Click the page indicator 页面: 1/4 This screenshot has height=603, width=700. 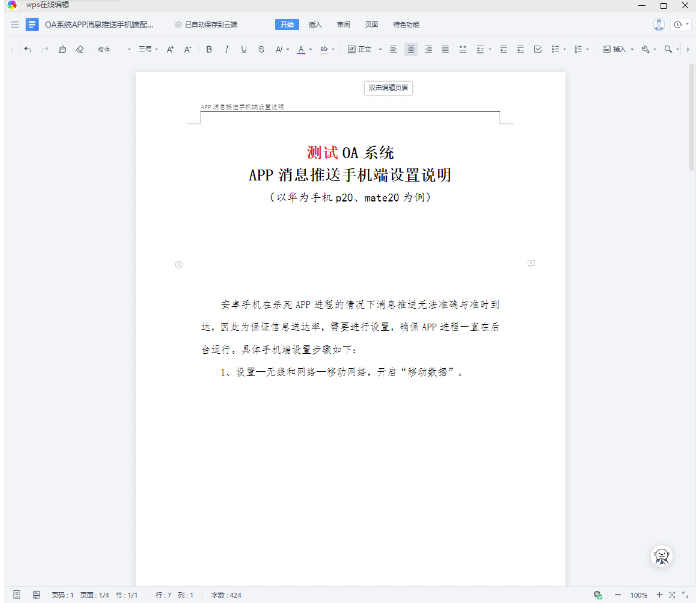(95, 595)
